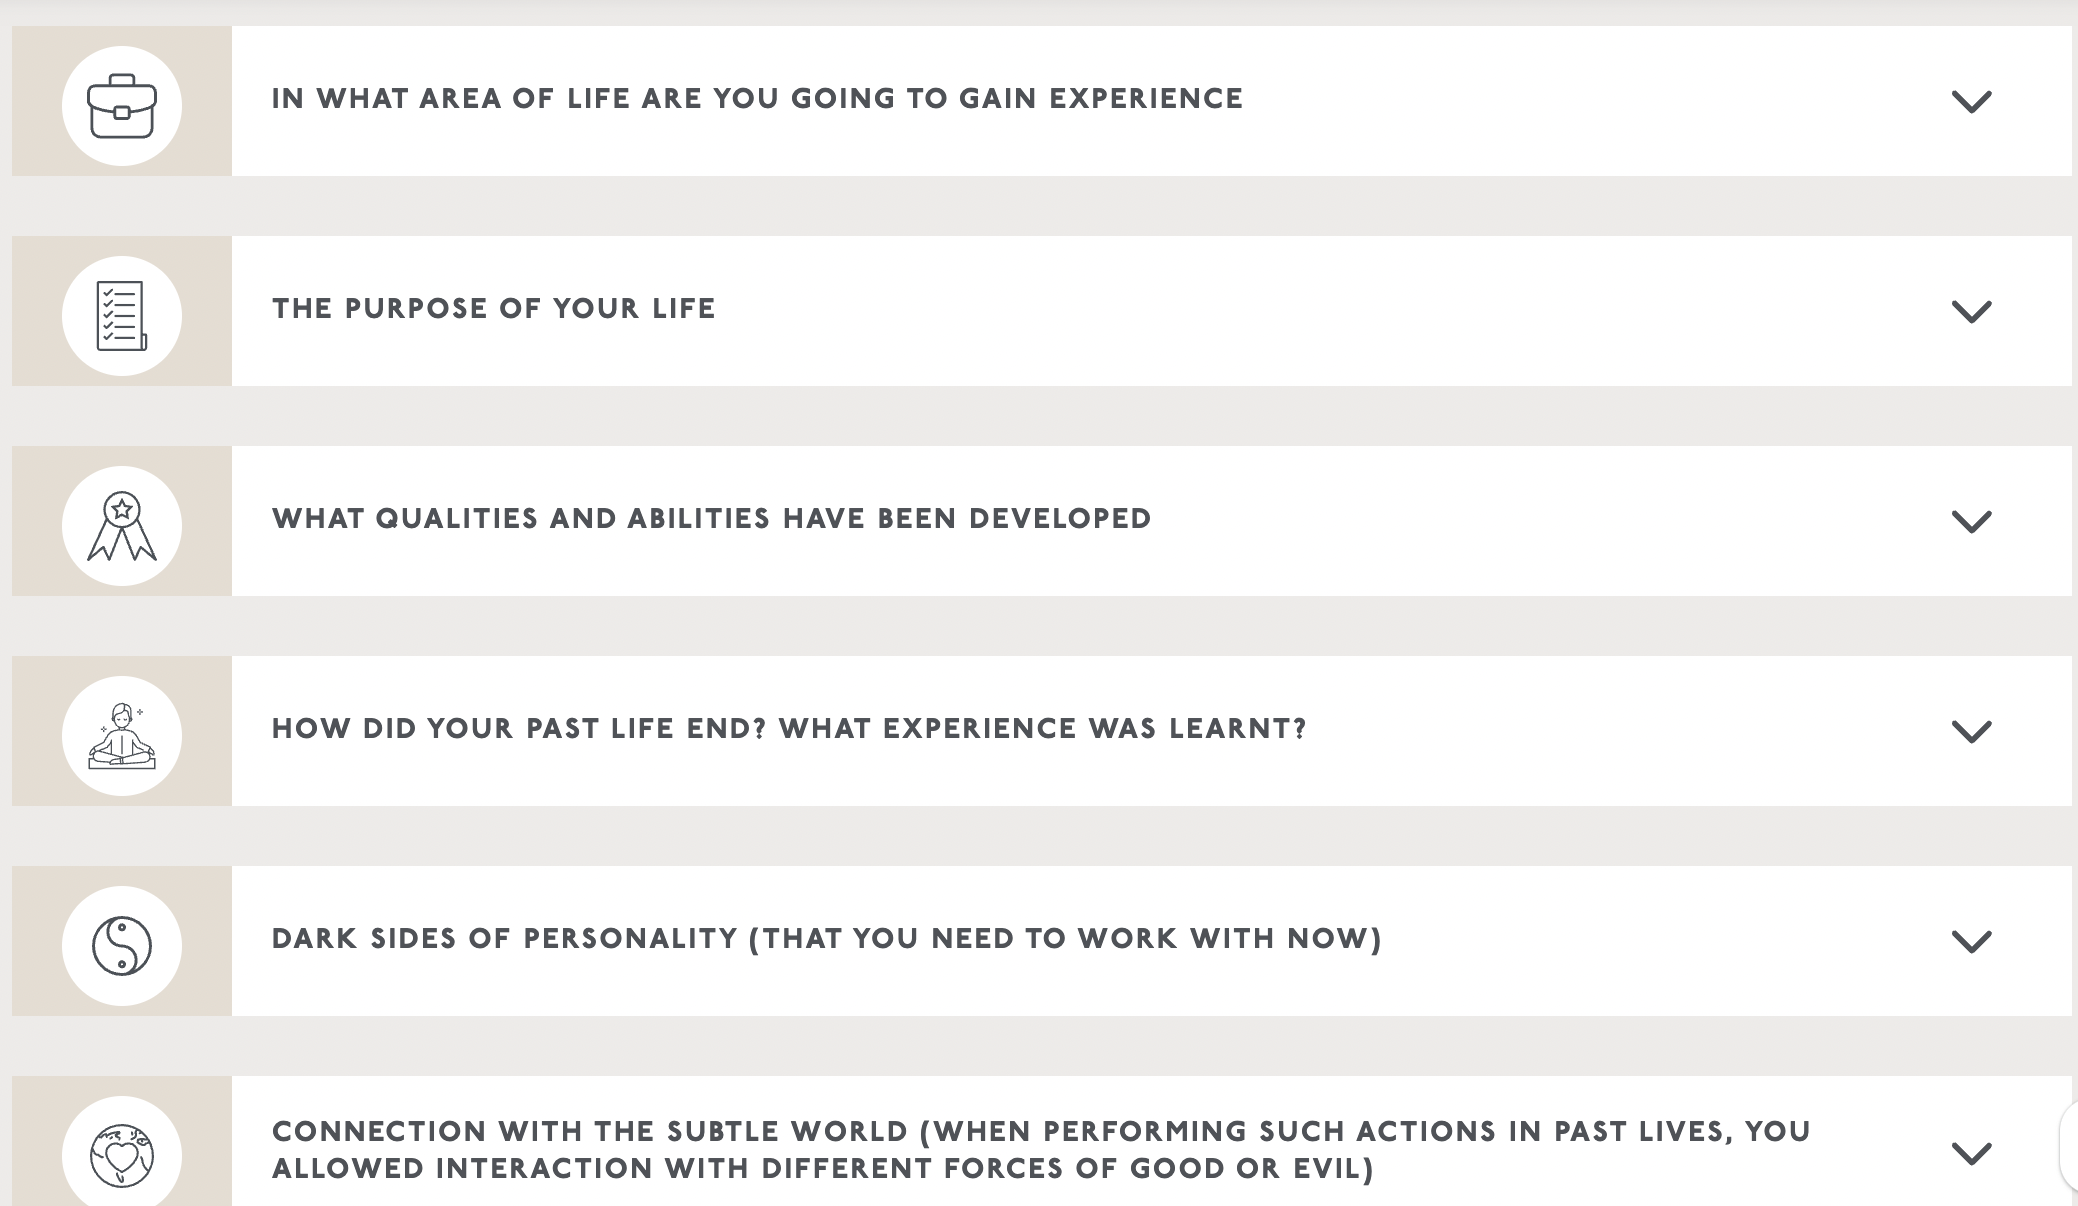
Task: Click the beige panel behind the yin-yang icon
Action: pyautogui.click(x=122, y=941)
